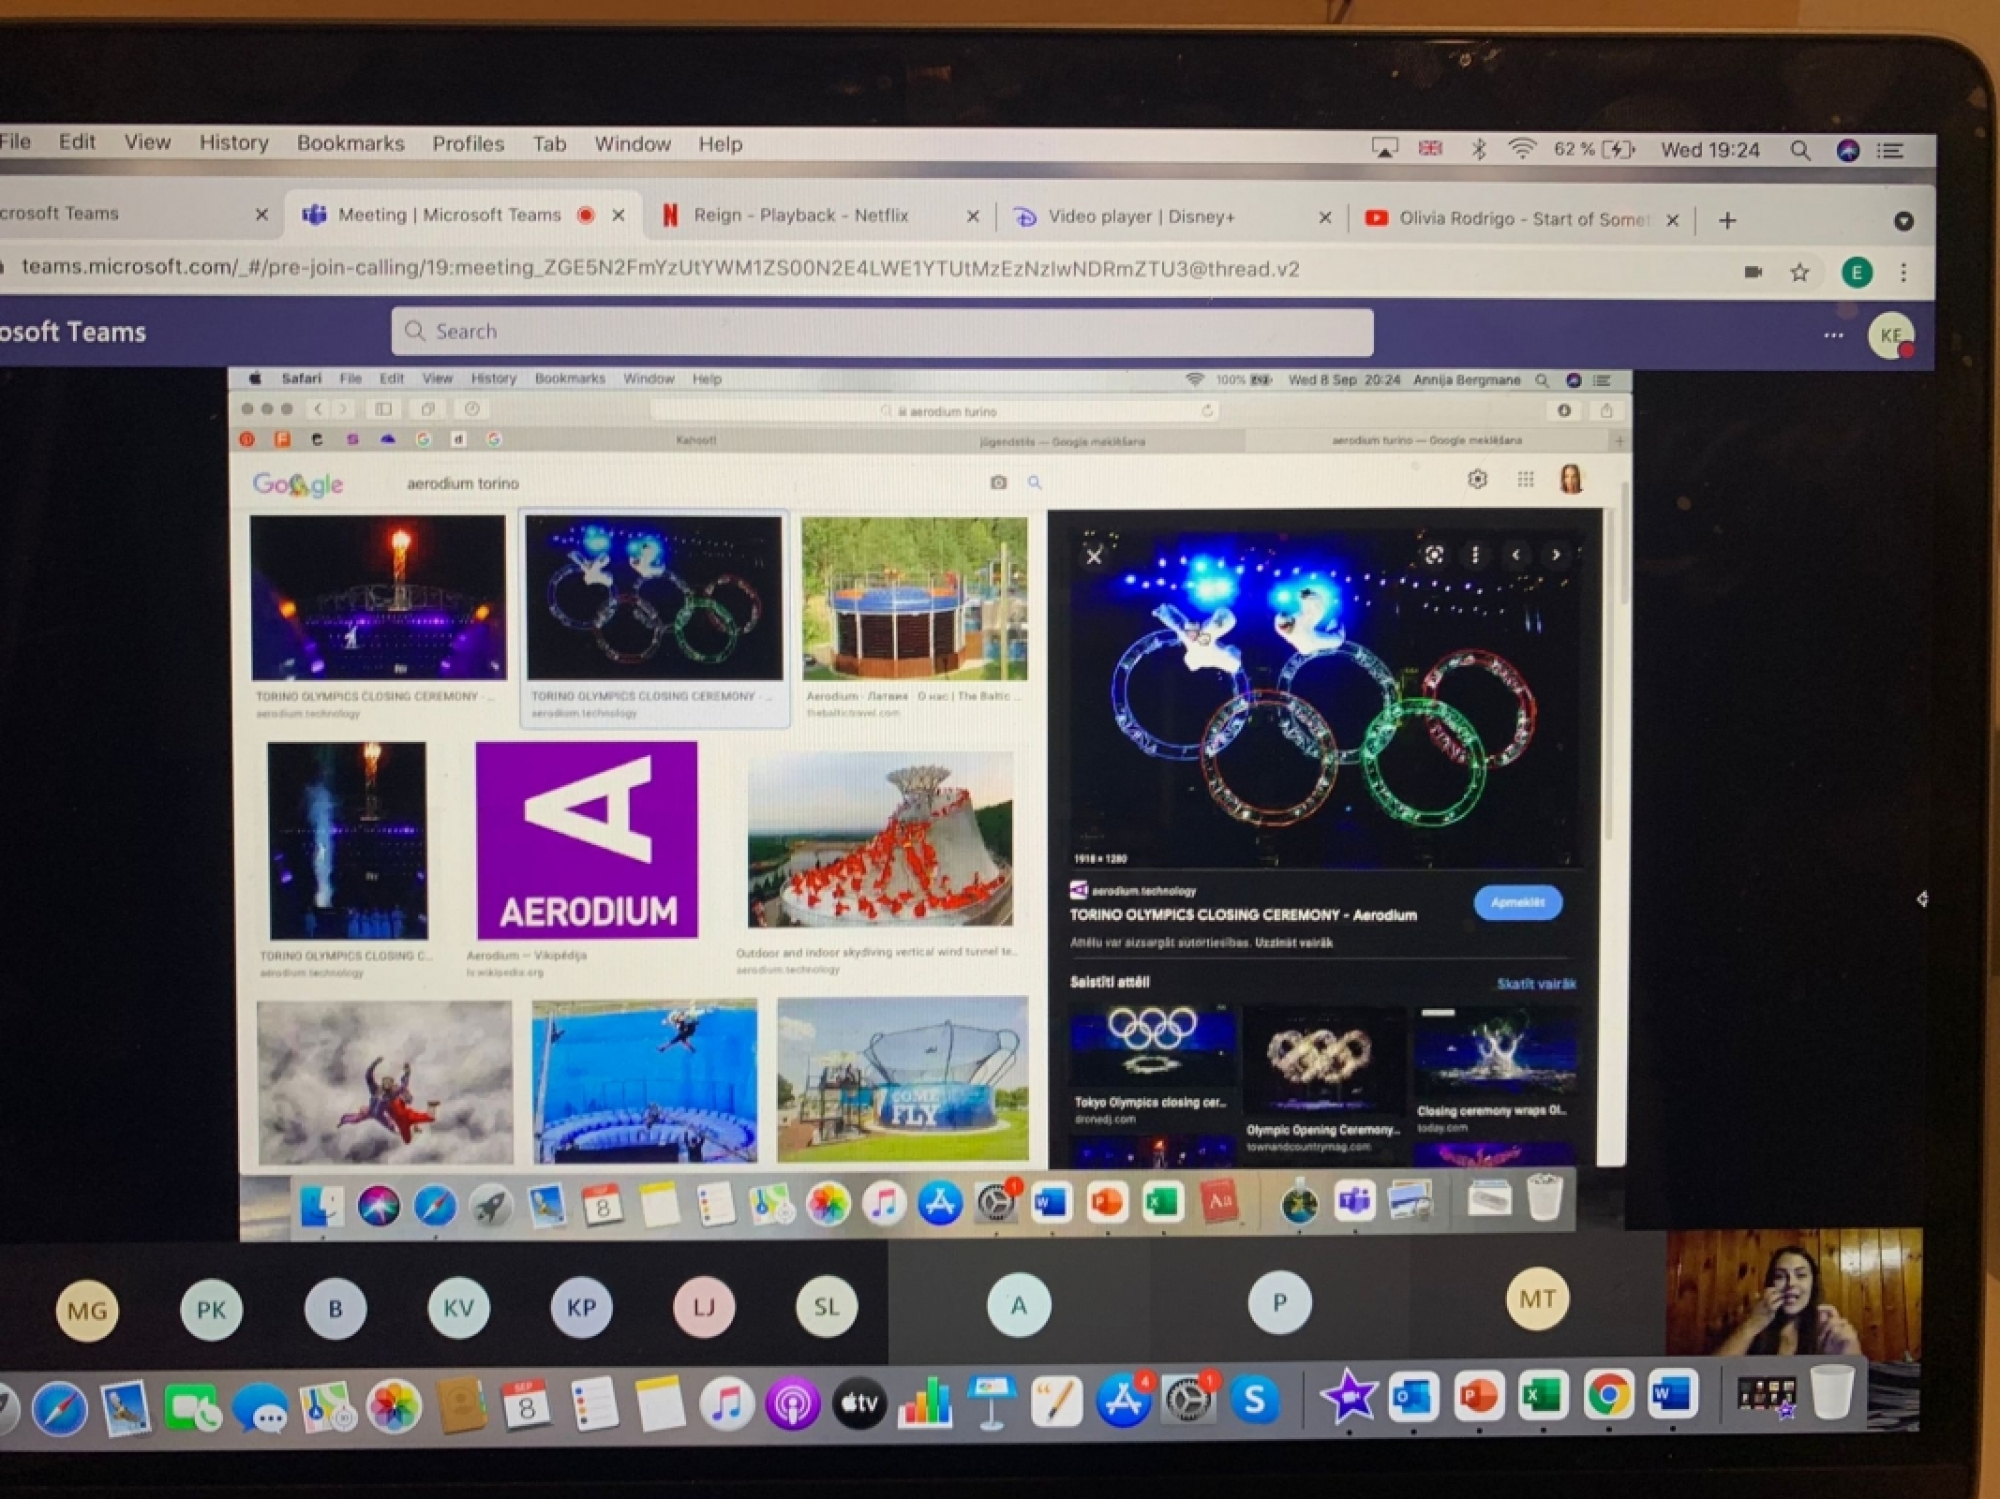The height and width of the screenshot is (1499, 2000).
Task: Click the Wed 19:24 clock in the menu bar
Action: 1710,150
